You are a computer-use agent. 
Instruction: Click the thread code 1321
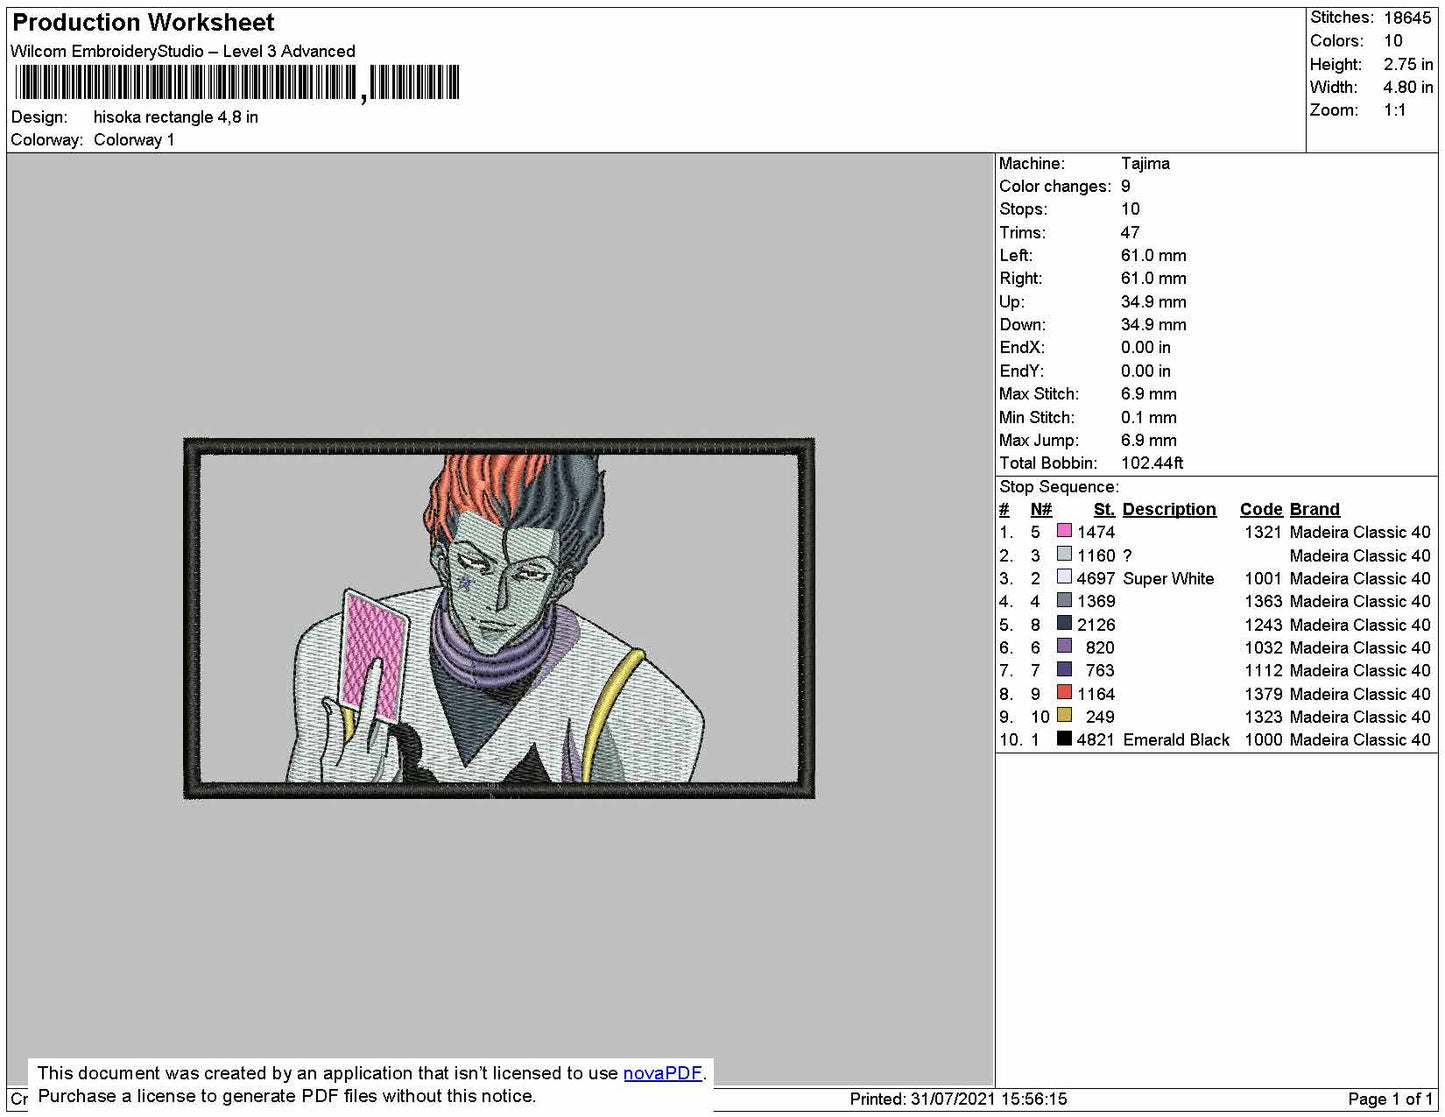point(1262,532)
